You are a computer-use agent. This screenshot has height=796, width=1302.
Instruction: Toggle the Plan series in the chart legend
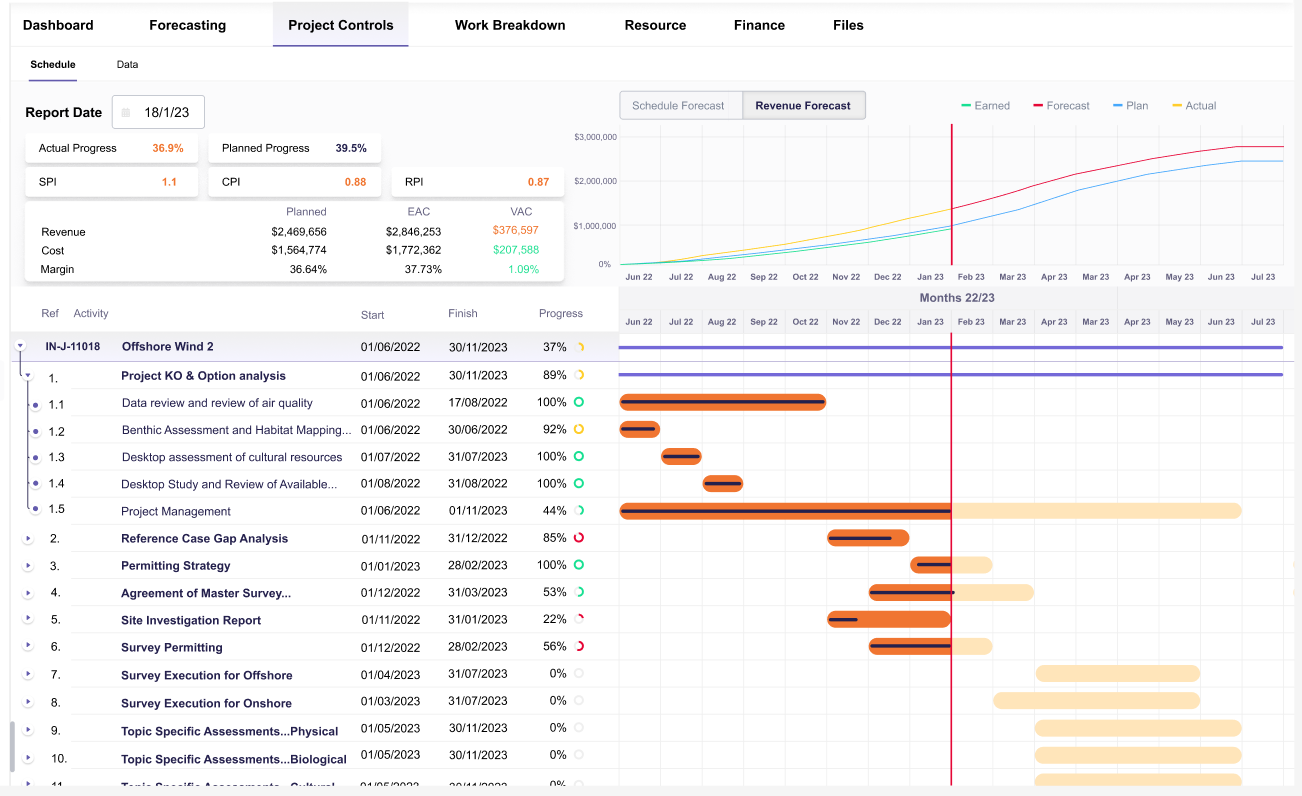(1128, 105)
